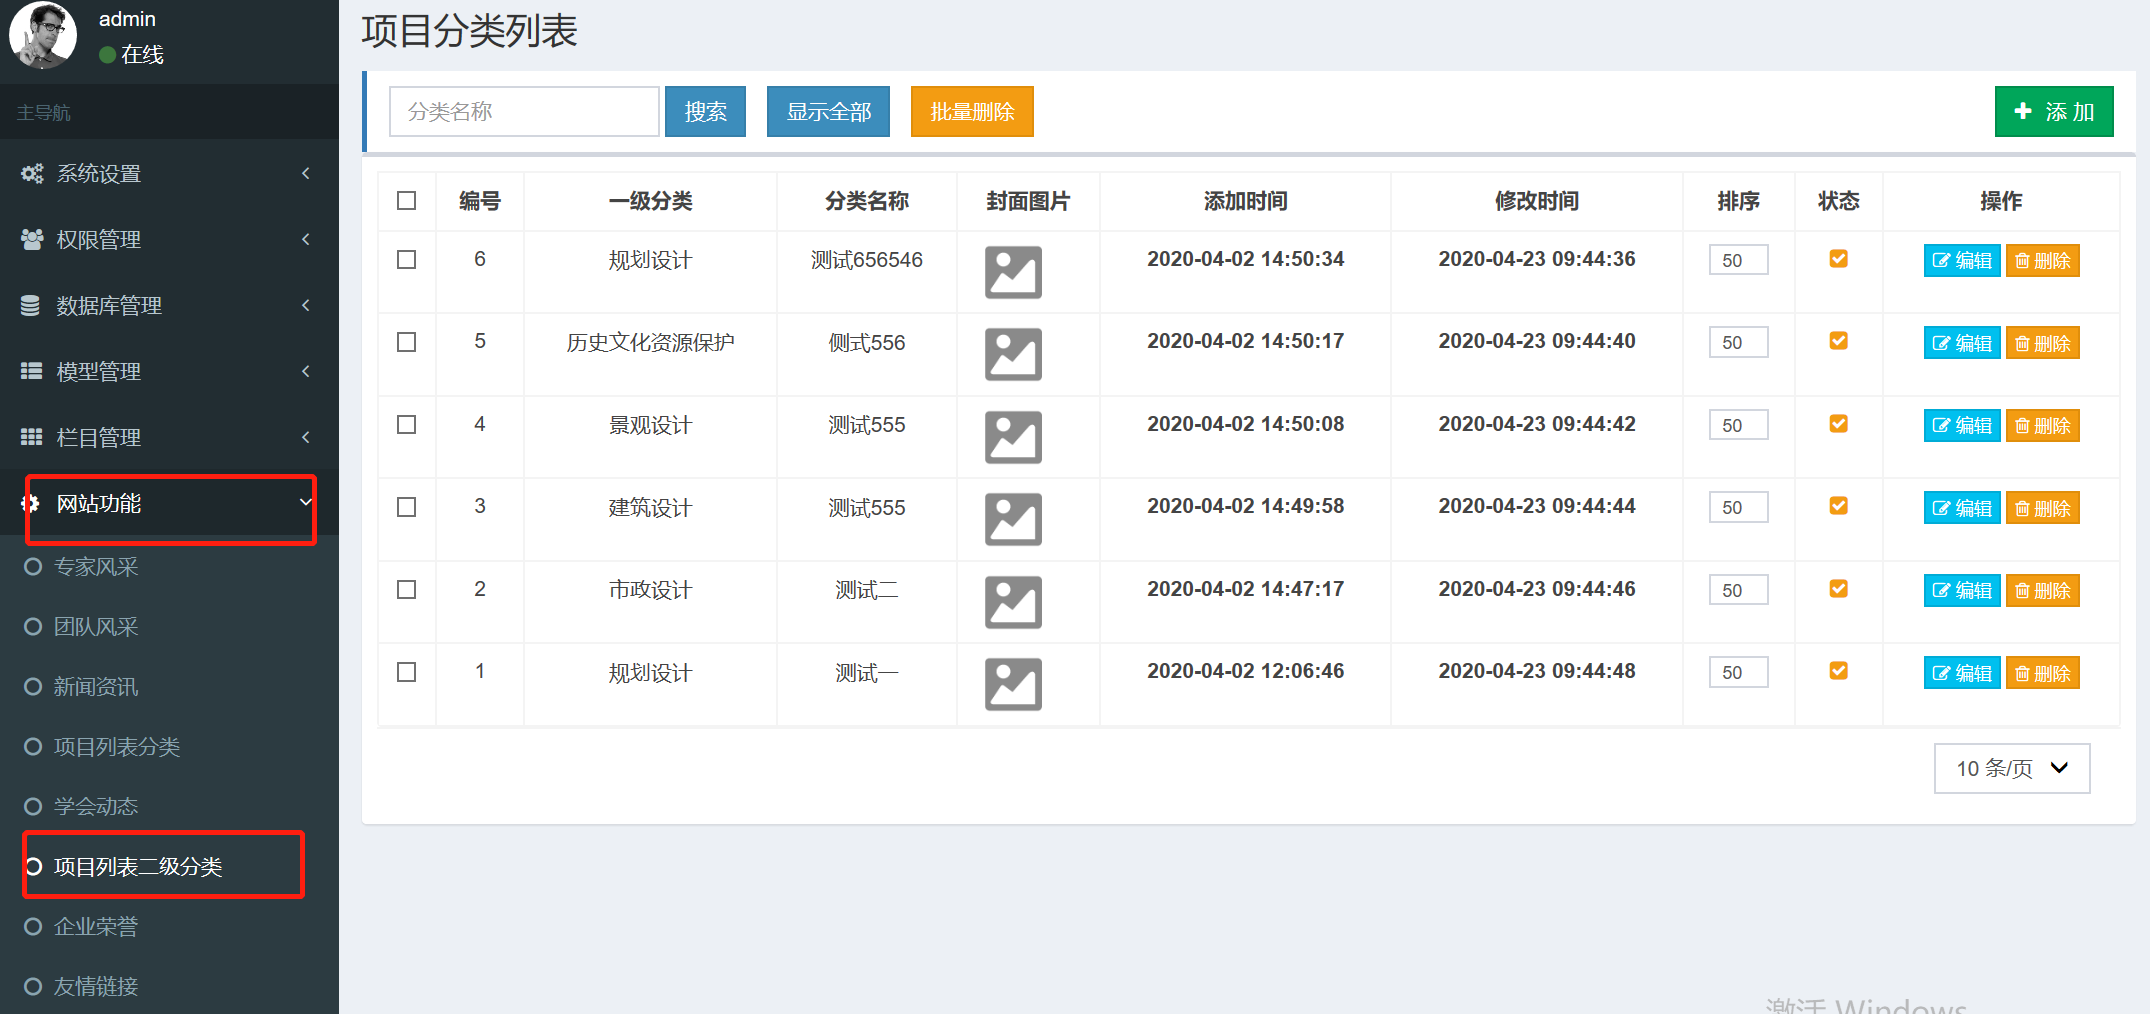Click the sort order field for 测试656546
This screenshot has width=2150, height=1014.
(1738, 260)
